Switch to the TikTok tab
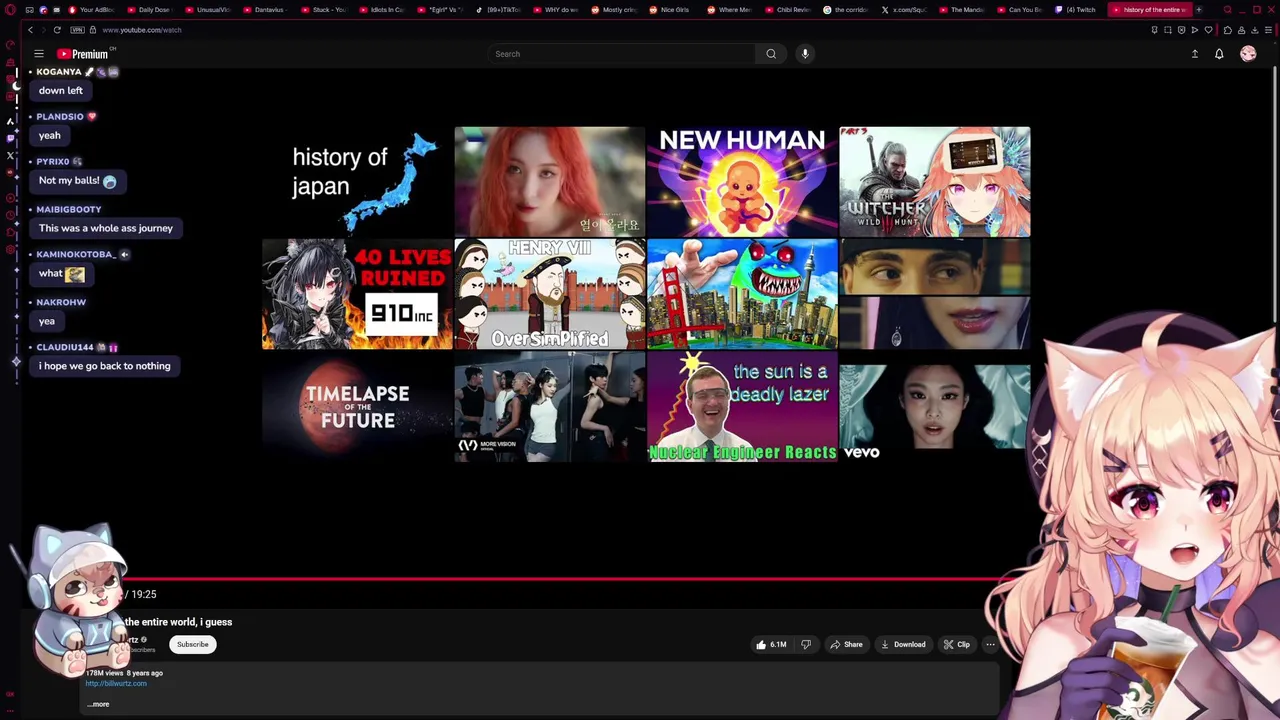 [x=500, y=10]
